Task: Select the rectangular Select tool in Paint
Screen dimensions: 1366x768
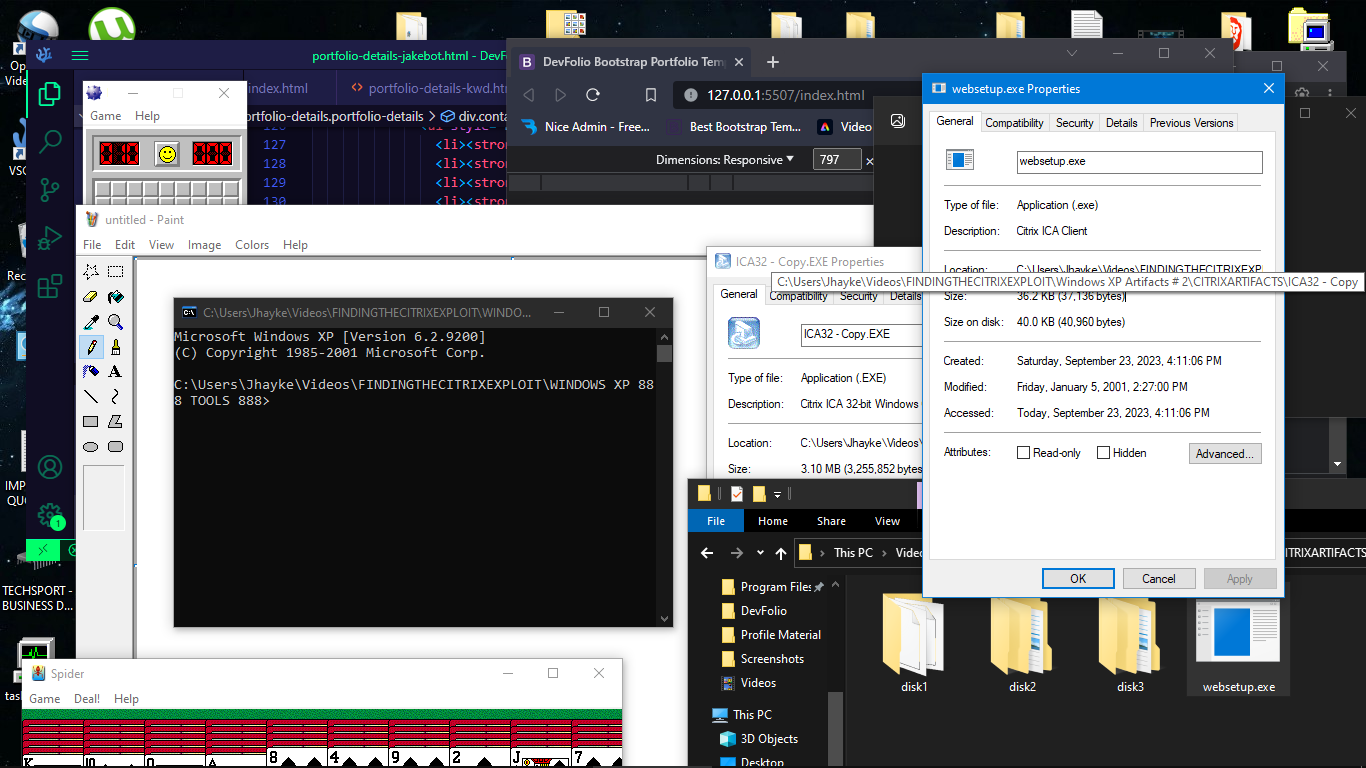Action: click(x=116, y=272)
